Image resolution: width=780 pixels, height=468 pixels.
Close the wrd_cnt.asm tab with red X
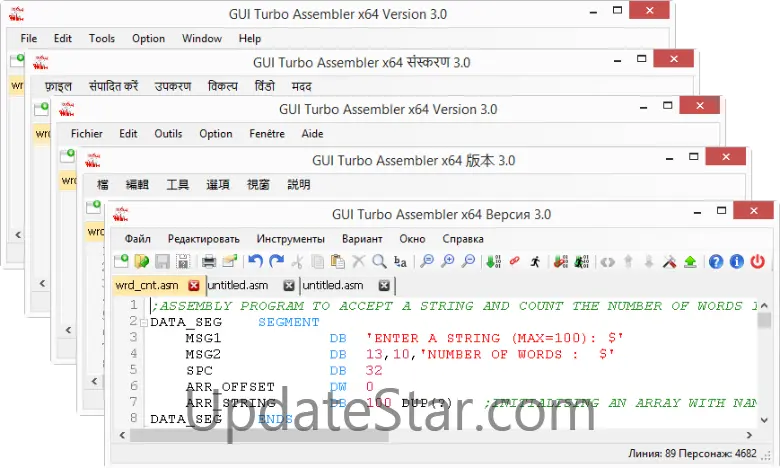[x=194, y=285]
